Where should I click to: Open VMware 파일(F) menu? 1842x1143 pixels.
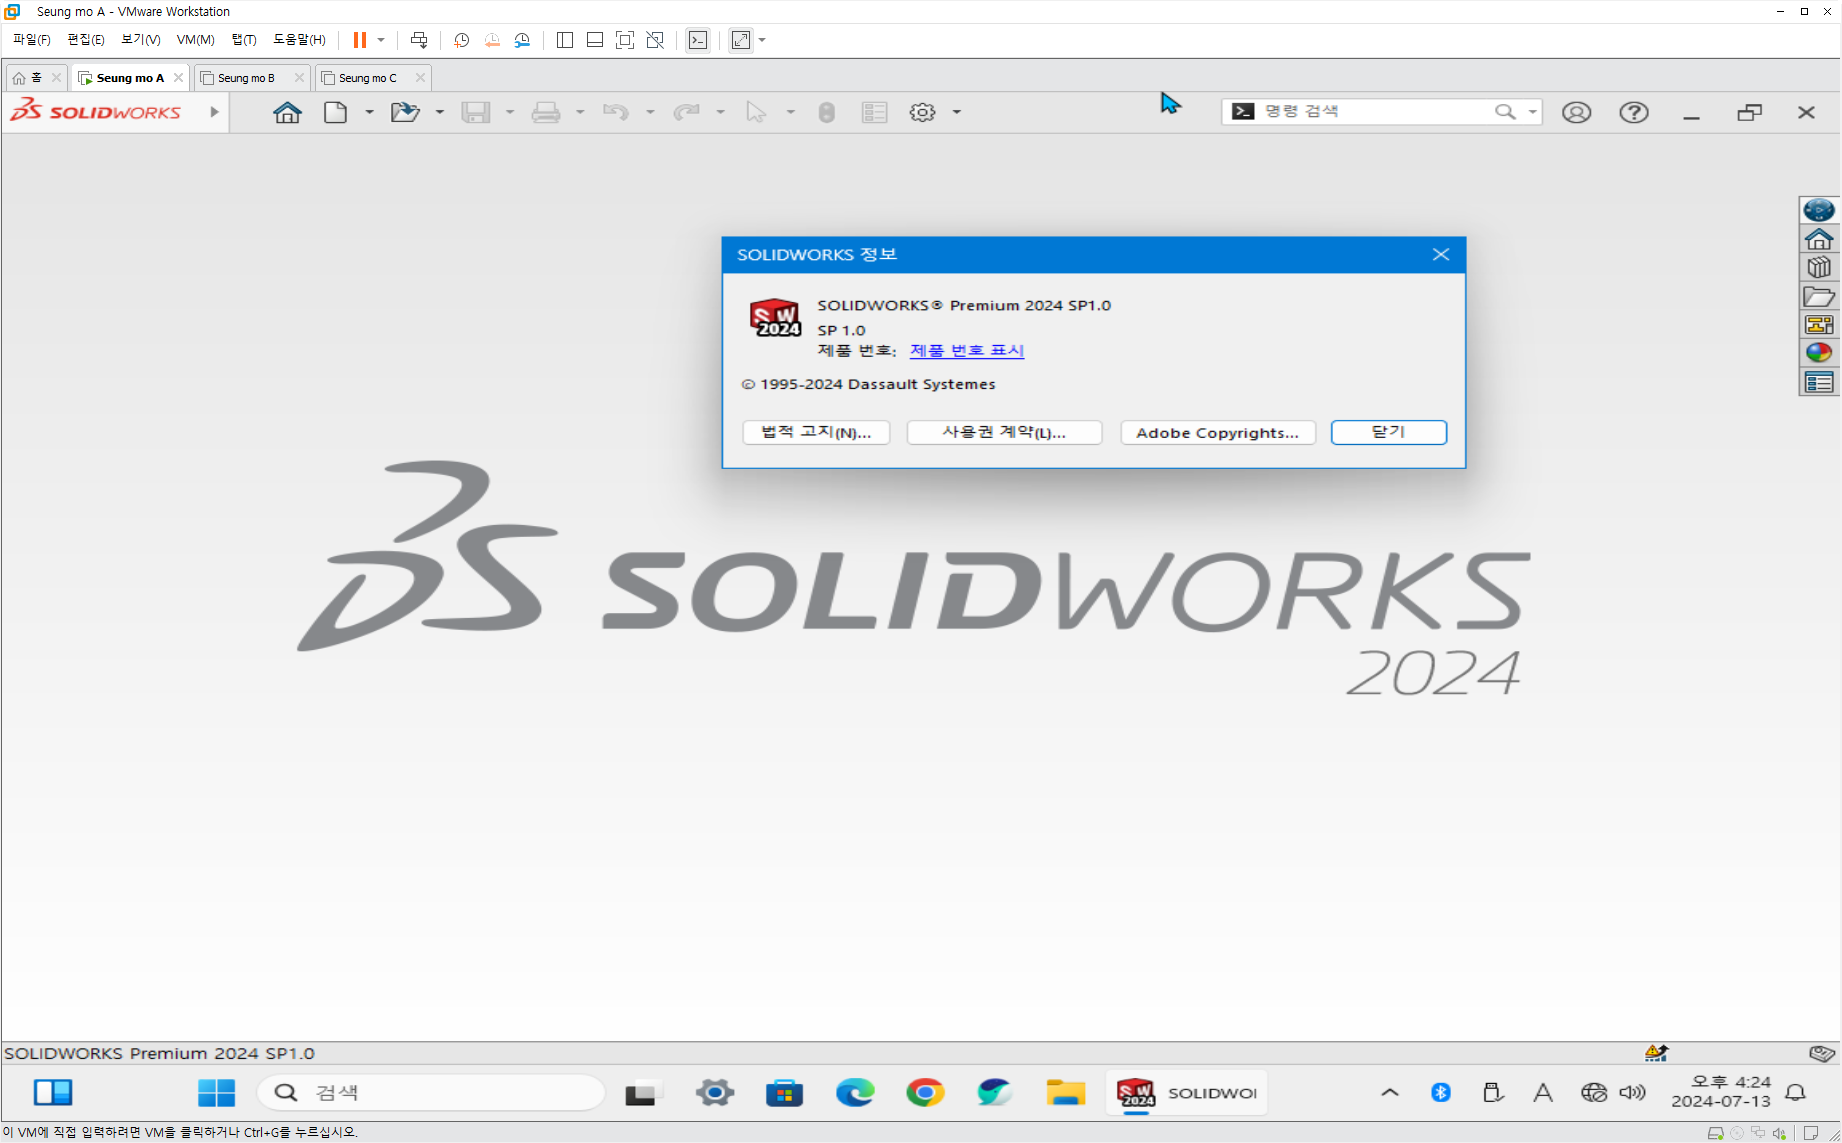click(x=32, y=40)
